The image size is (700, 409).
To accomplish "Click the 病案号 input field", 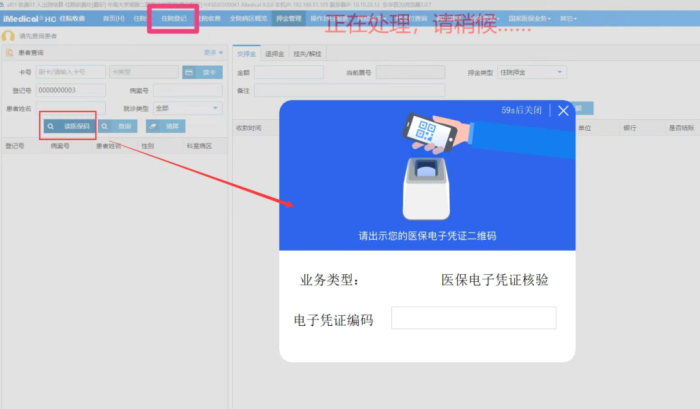I will (188, 91).
